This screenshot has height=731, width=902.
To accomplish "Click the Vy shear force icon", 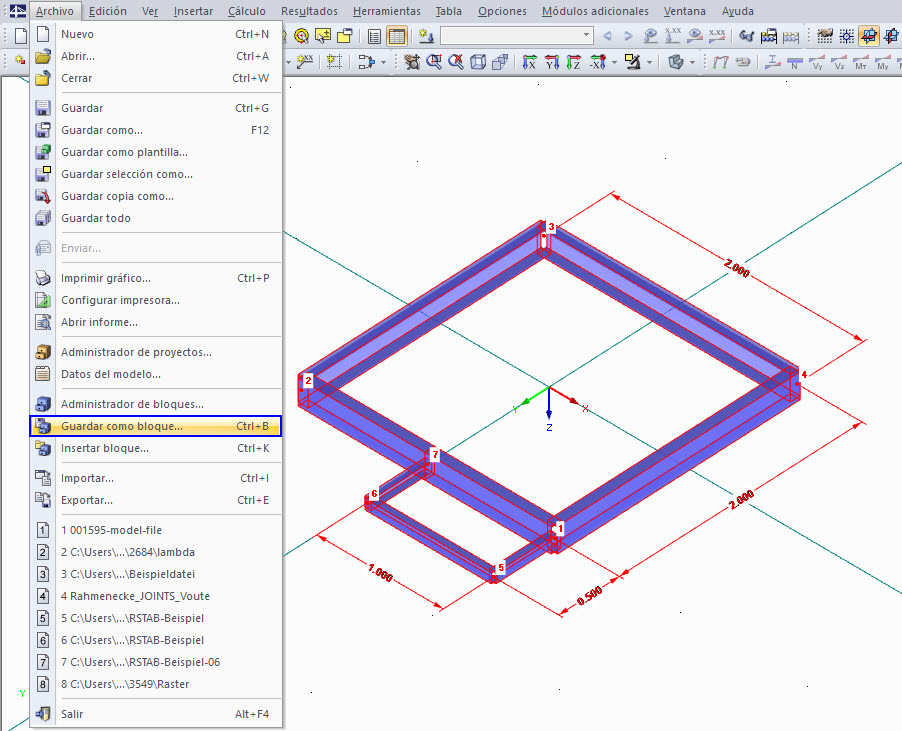I will pos(817,62).
